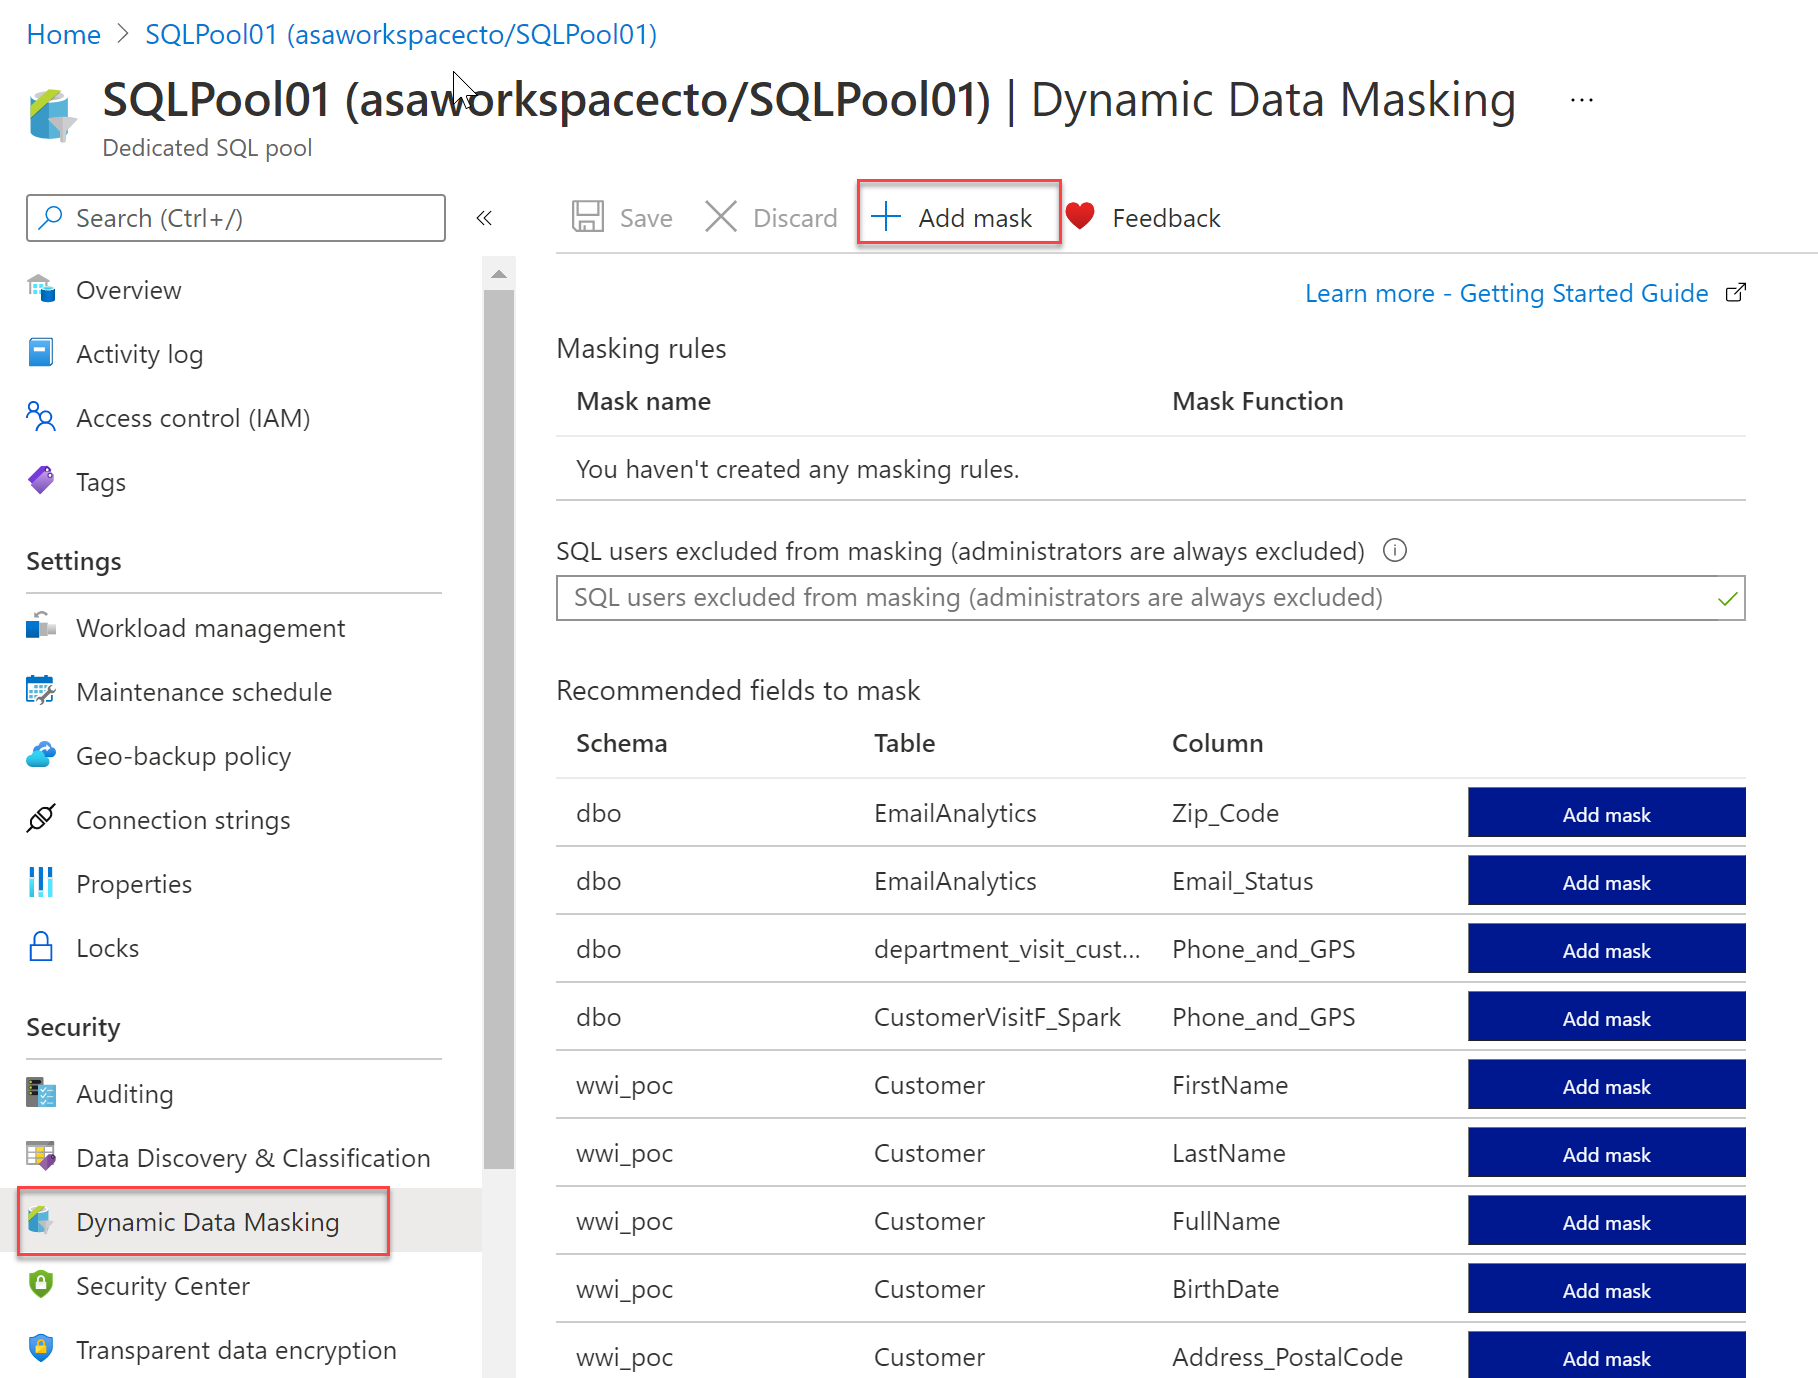
Task: Click the Locks padlock icon
Action: [x=41, y=947]
